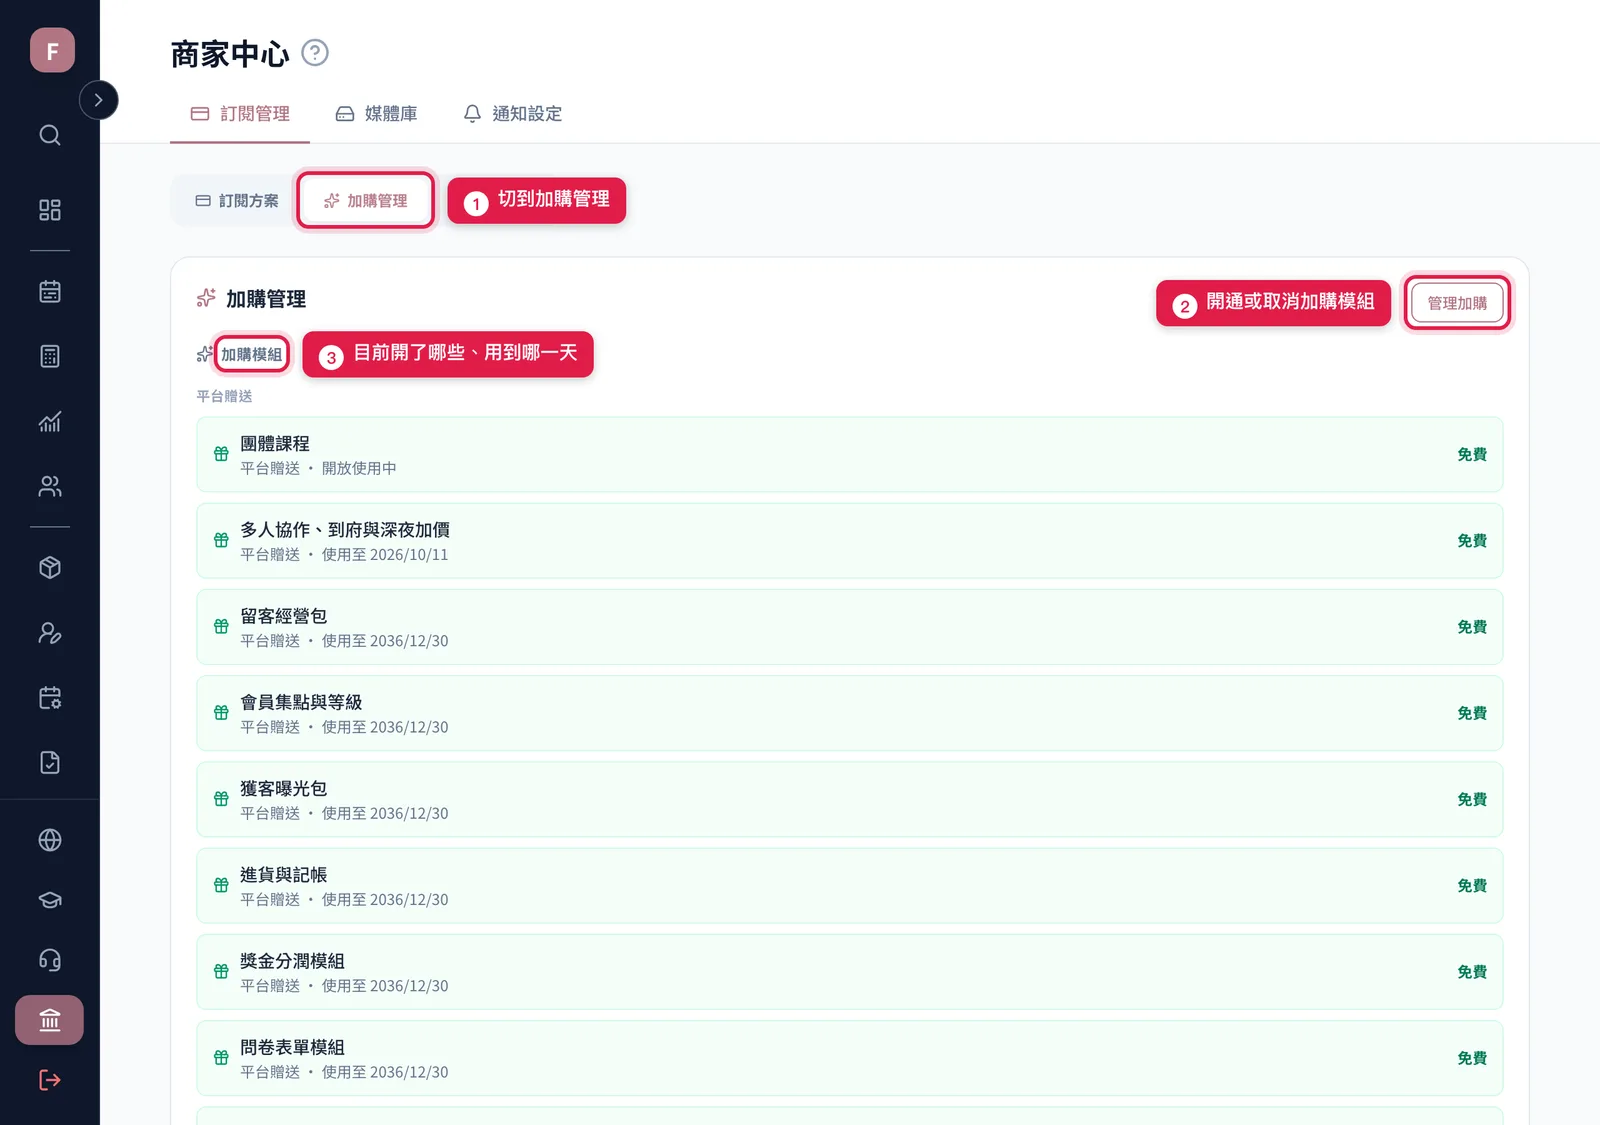
Task: Click the gift icon beside 團體課程
Action: pyautogui.click(x=221, y=454)
